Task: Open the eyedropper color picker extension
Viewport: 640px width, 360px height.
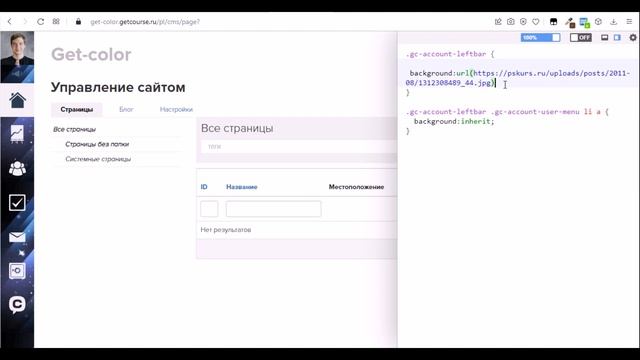Action: pos(570,22)
